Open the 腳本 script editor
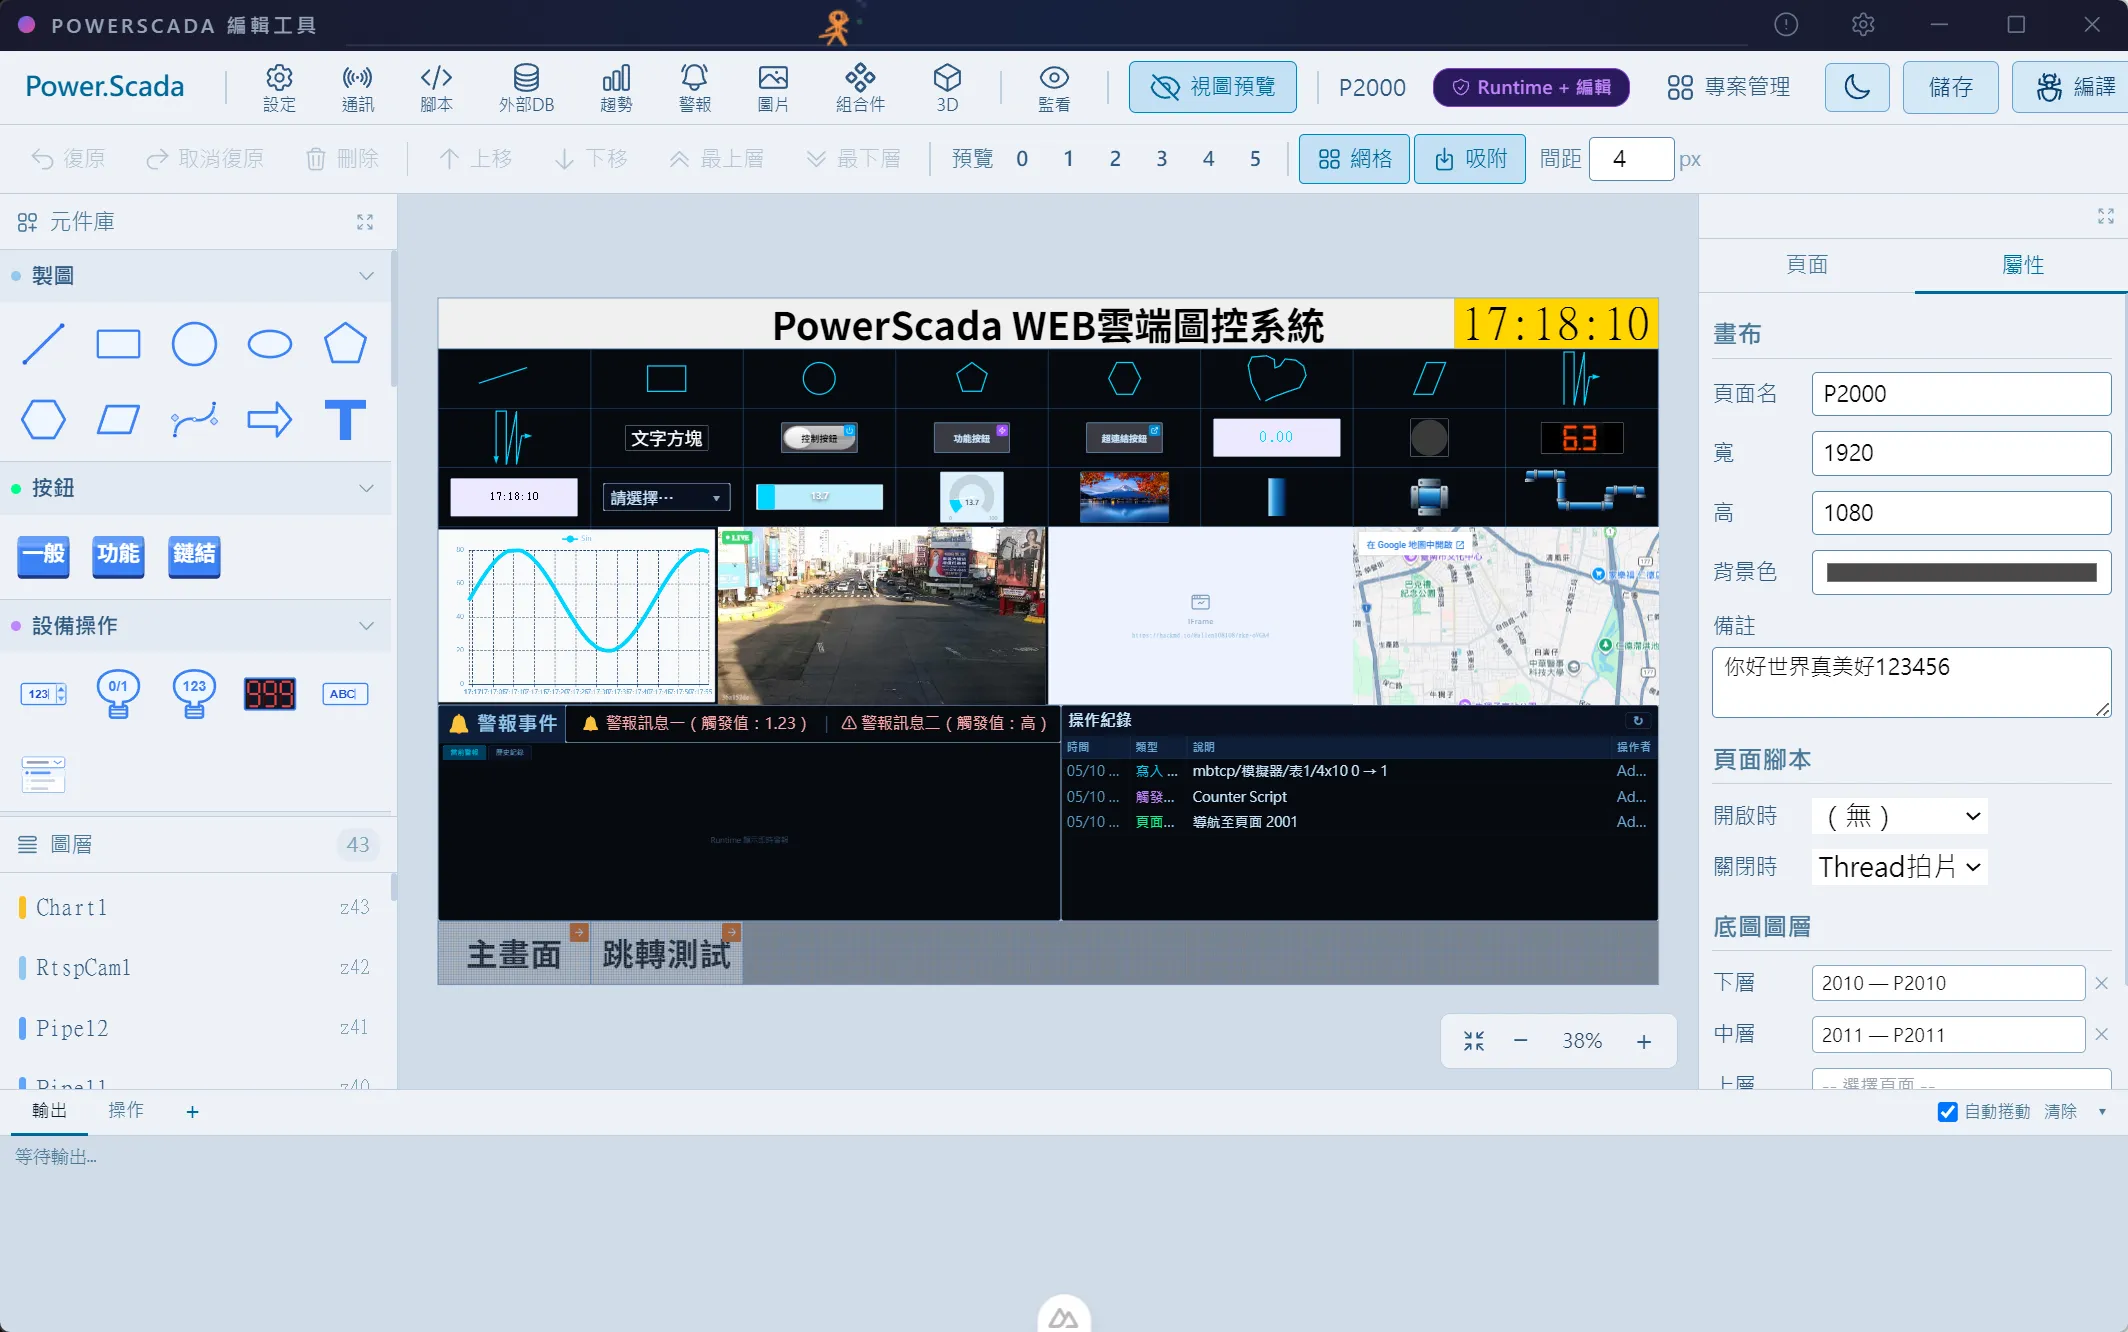Viewport: 2128px width, 1332px height. pyautogui.click(x=436, y=88)
